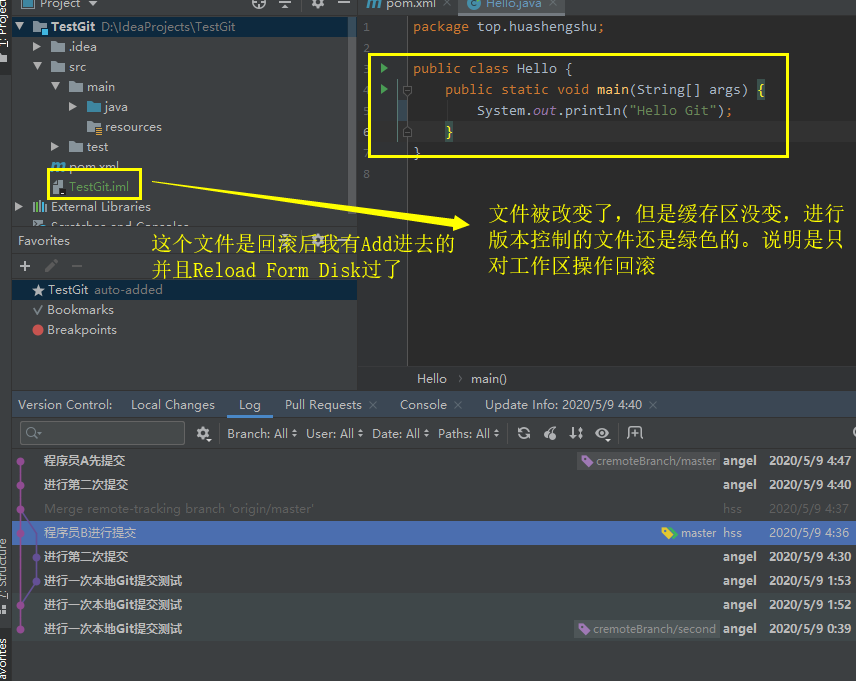The image size is (856, 681).
Task: Click main() in the editor breadcrumb
Action: 489,378
